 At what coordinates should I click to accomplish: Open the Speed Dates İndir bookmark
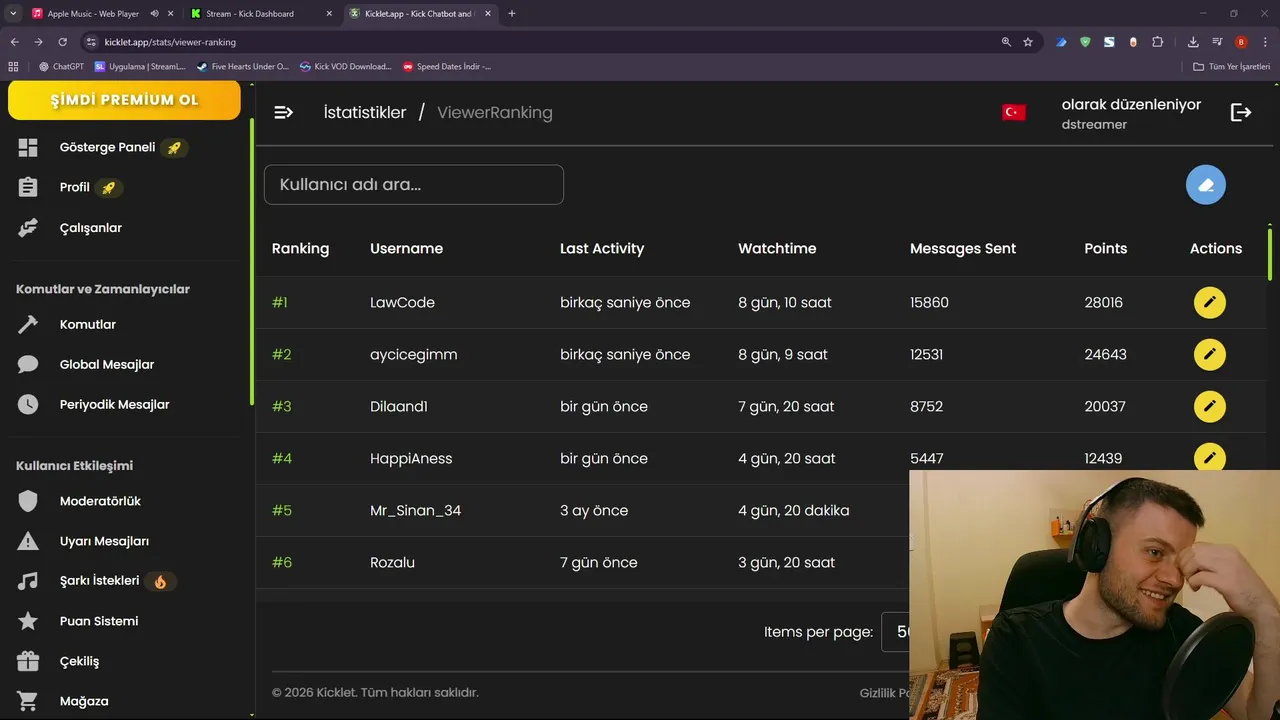coord(446,67)
